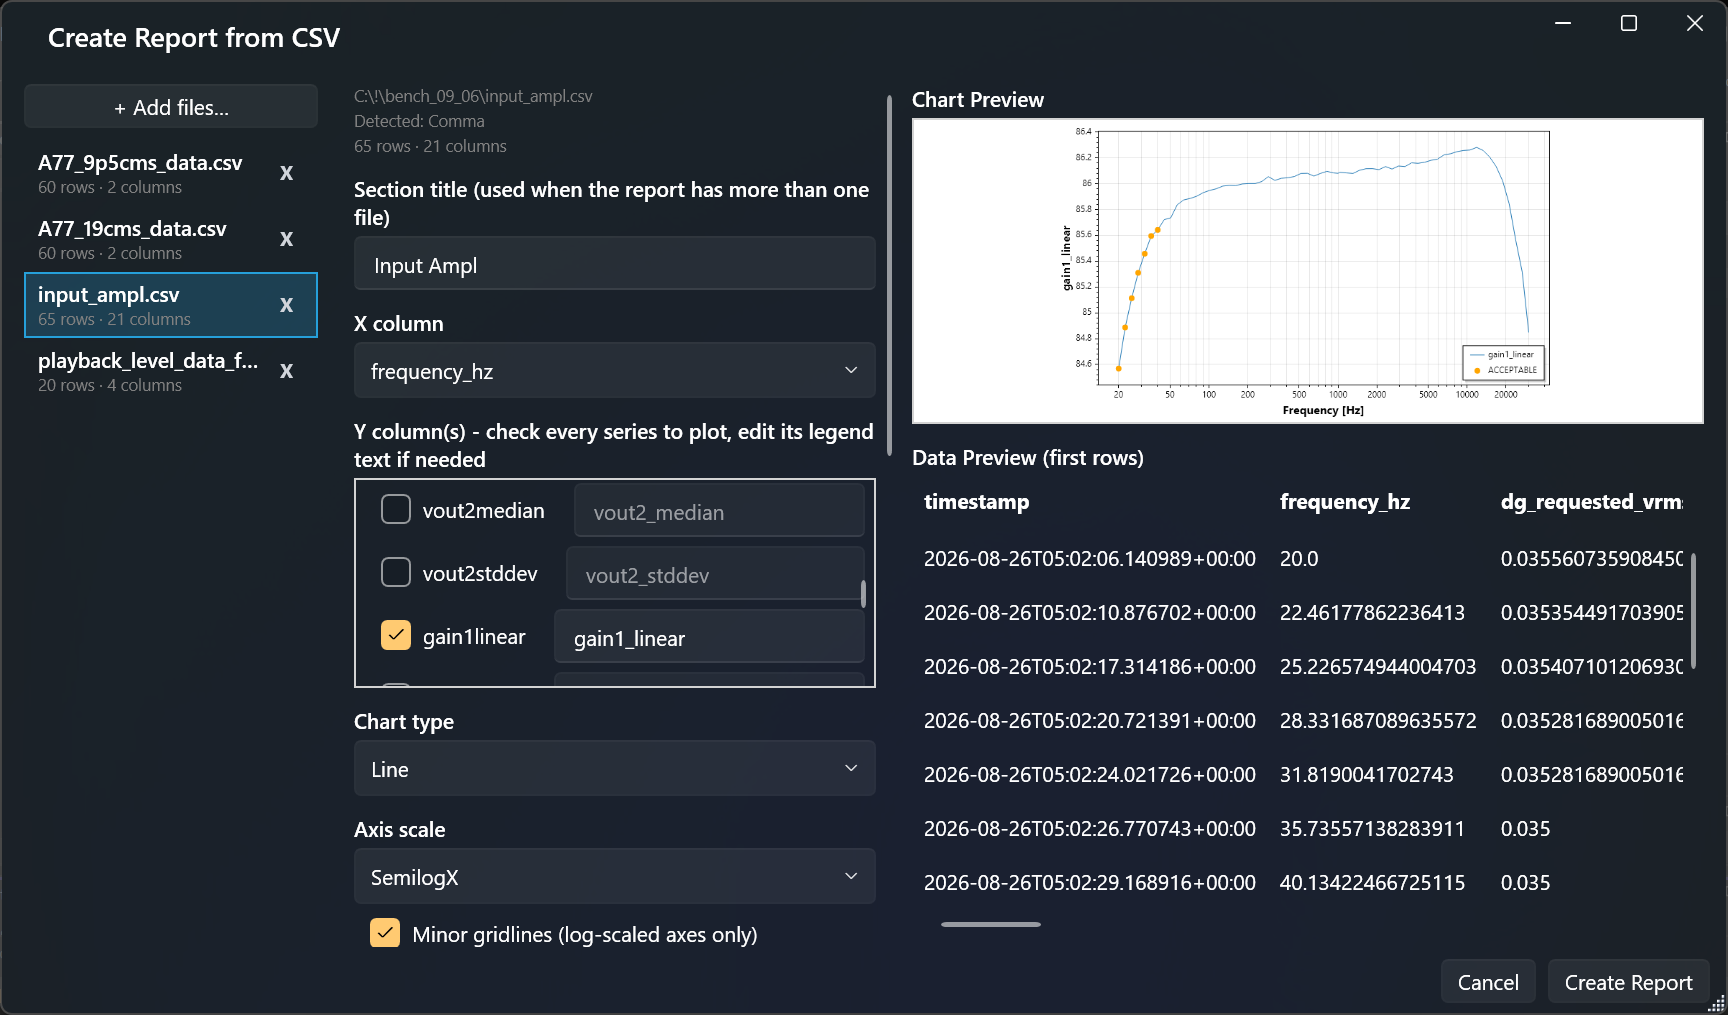This screenshot has height=1015, width=1728.
Task: Remove A77_19cms_data.csv from the file list
Action: coord(286,239)
